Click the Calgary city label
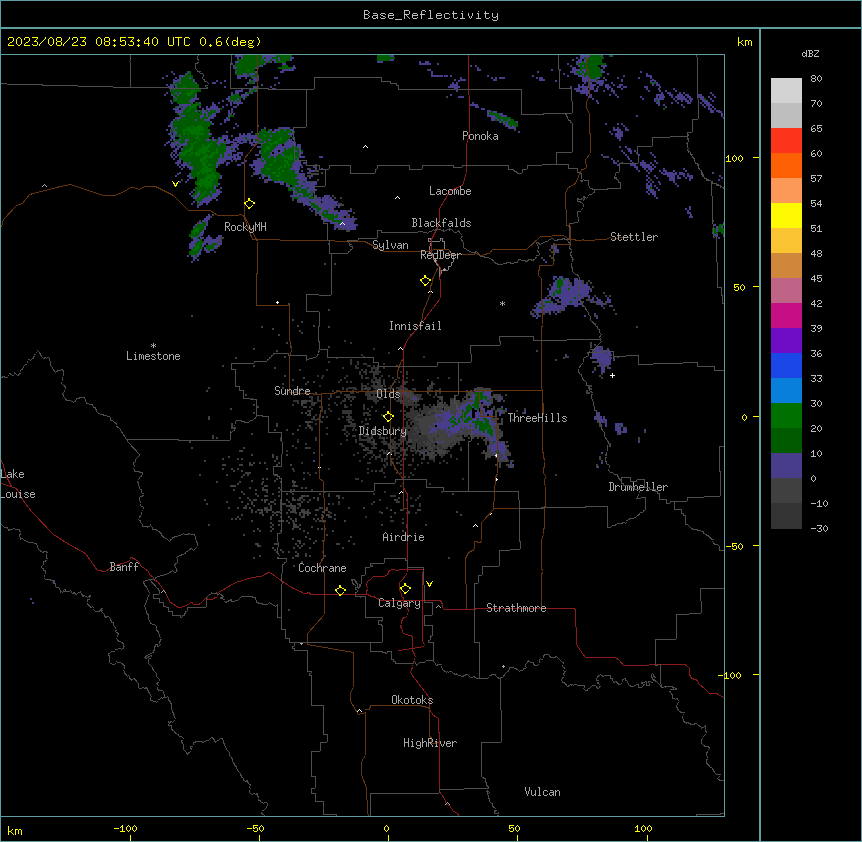The height and width of the screenshot is (842, 862). 399,603
